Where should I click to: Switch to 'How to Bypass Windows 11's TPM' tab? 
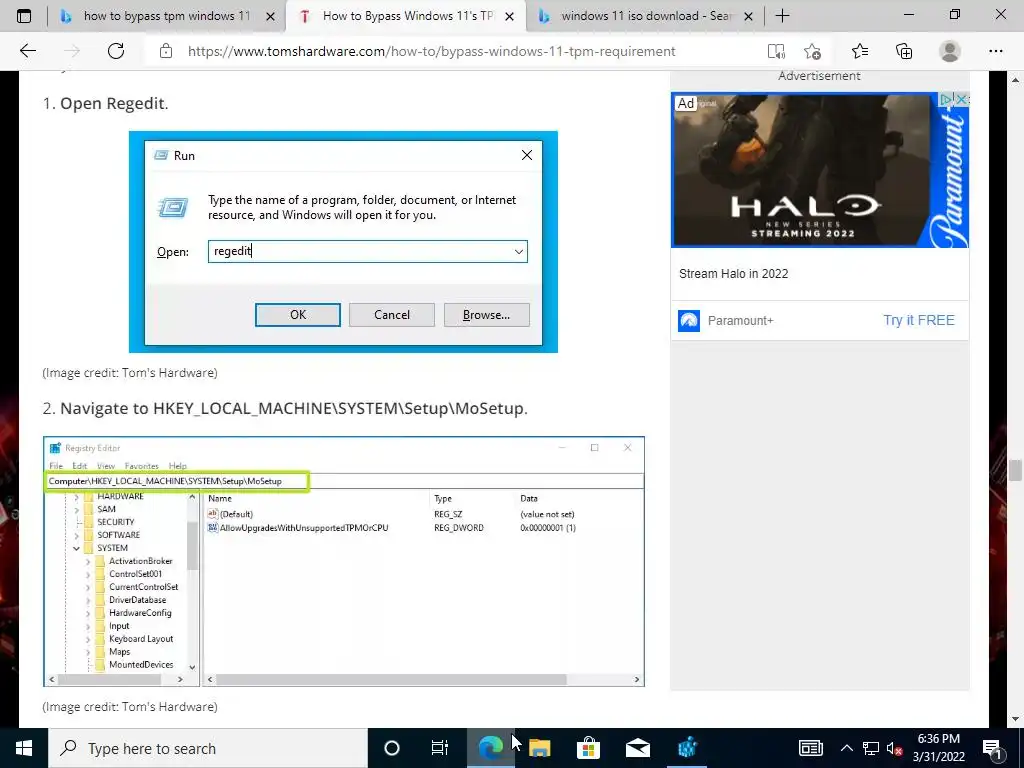[406, 16]
